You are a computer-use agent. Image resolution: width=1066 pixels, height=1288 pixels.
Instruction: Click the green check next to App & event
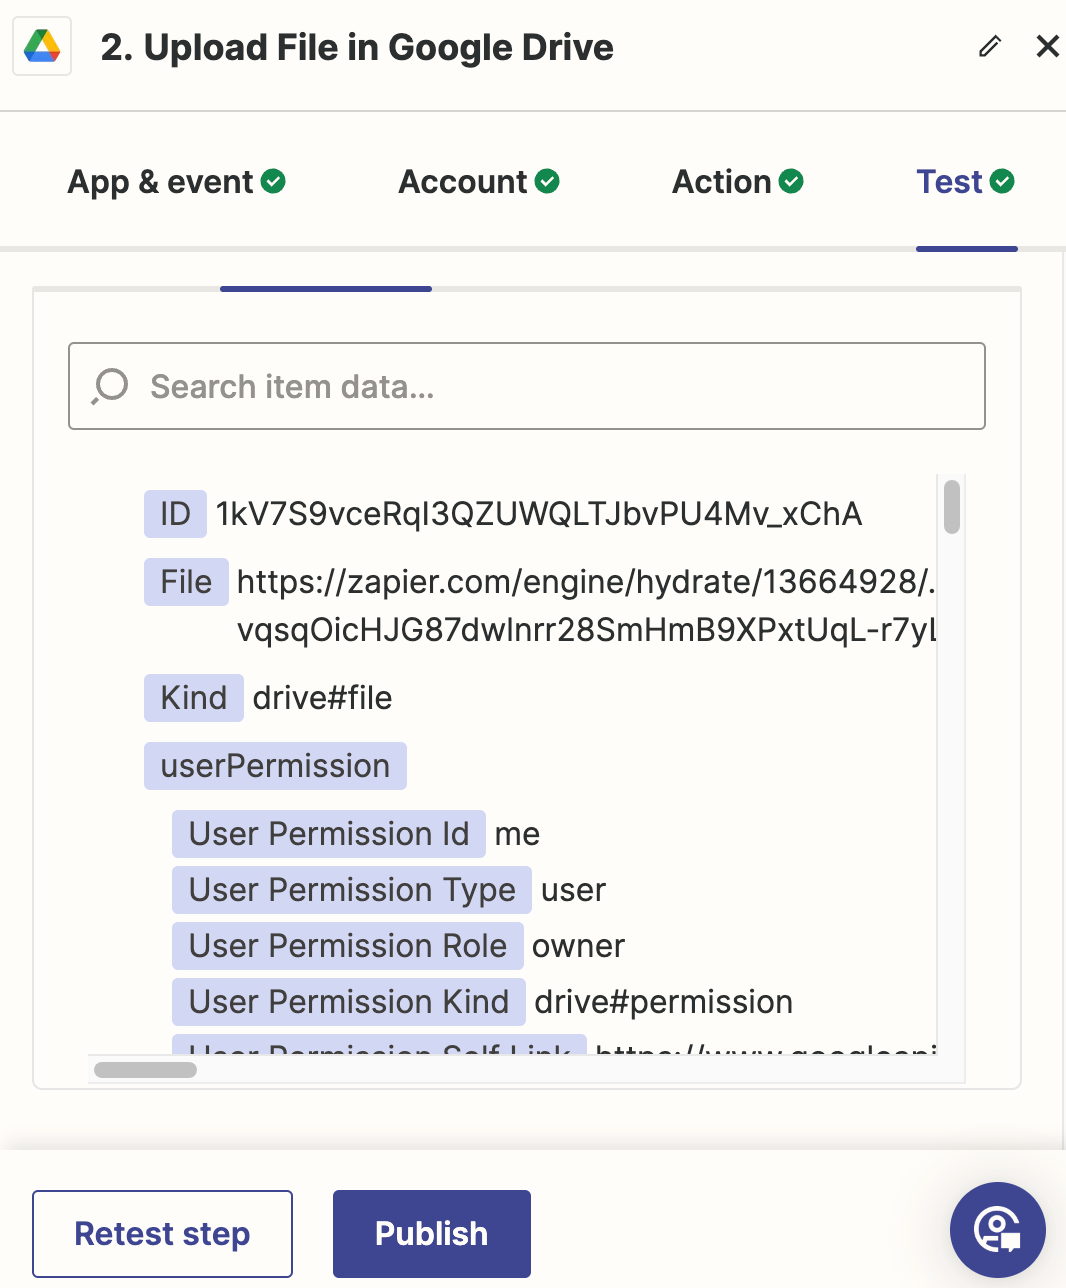tap(273, 181)
